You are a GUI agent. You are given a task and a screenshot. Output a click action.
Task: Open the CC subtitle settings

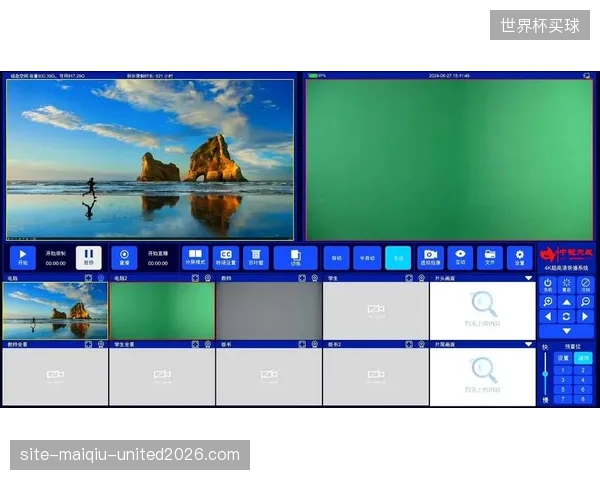[x=226, y=258]
